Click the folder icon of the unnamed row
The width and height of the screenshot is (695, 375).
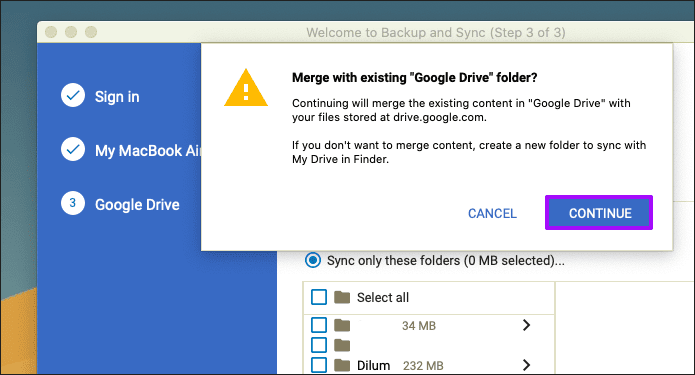[342, 345]
